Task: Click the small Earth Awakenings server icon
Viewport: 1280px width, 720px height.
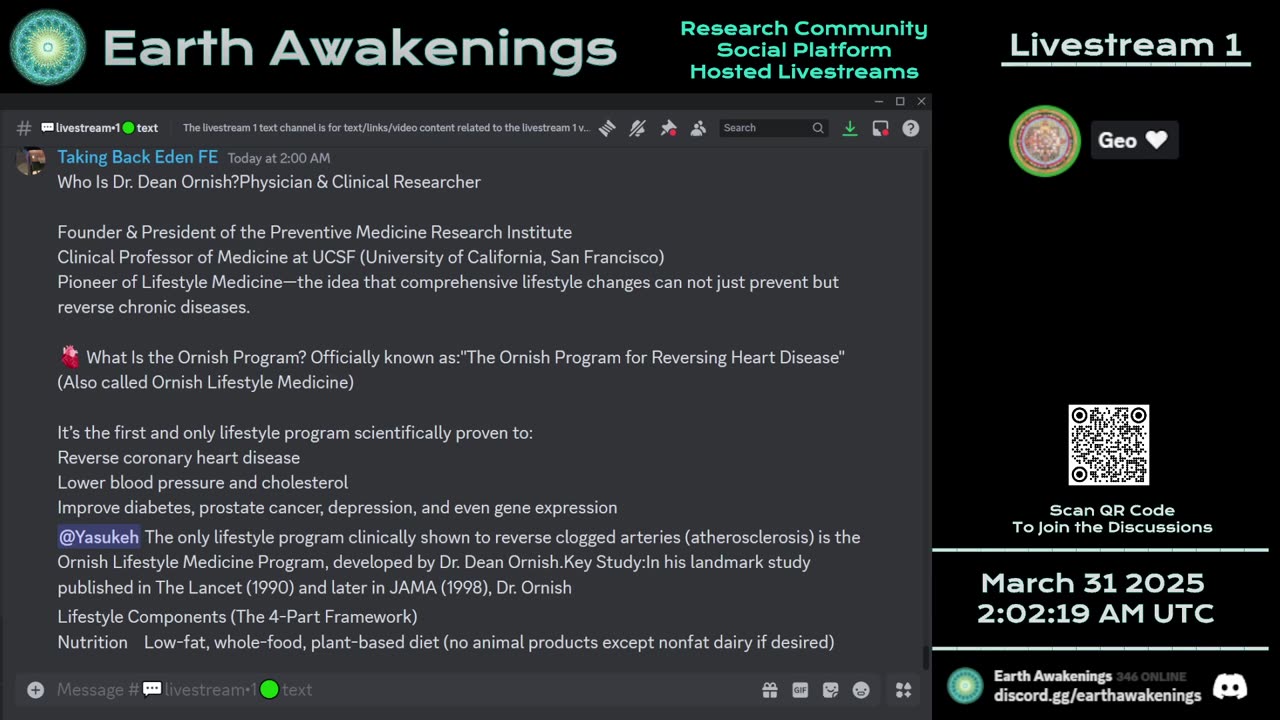Action: coord(965,686)
